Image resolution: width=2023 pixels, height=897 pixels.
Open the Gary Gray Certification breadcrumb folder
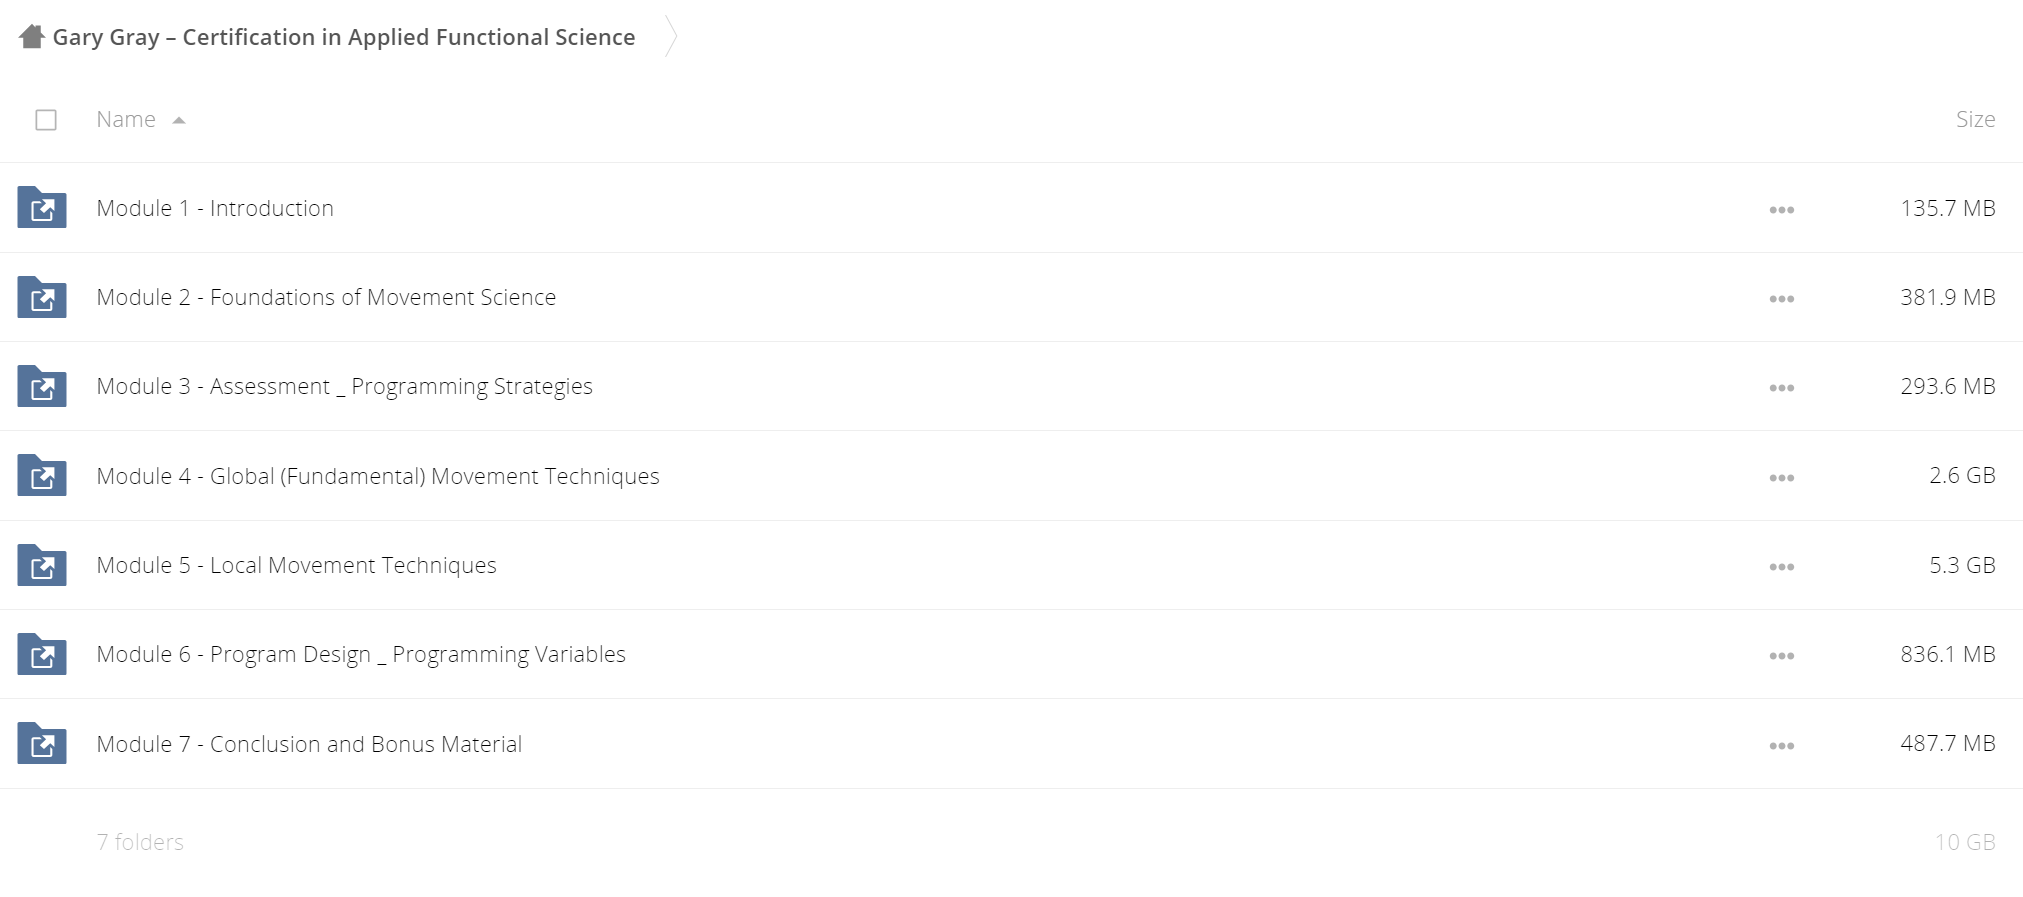tap(344, 37)
